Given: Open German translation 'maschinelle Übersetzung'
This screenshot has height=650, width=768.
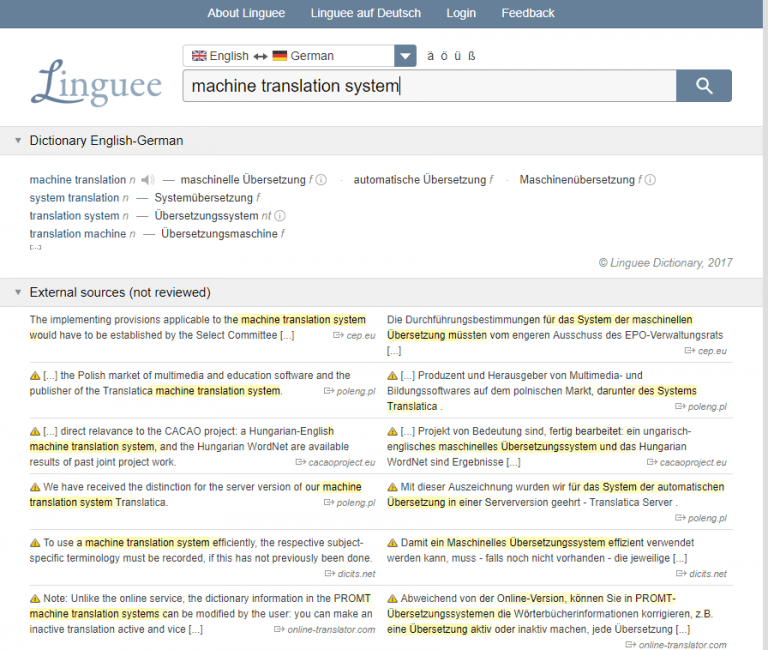Looking at the screenshot, I should point(243,180).
